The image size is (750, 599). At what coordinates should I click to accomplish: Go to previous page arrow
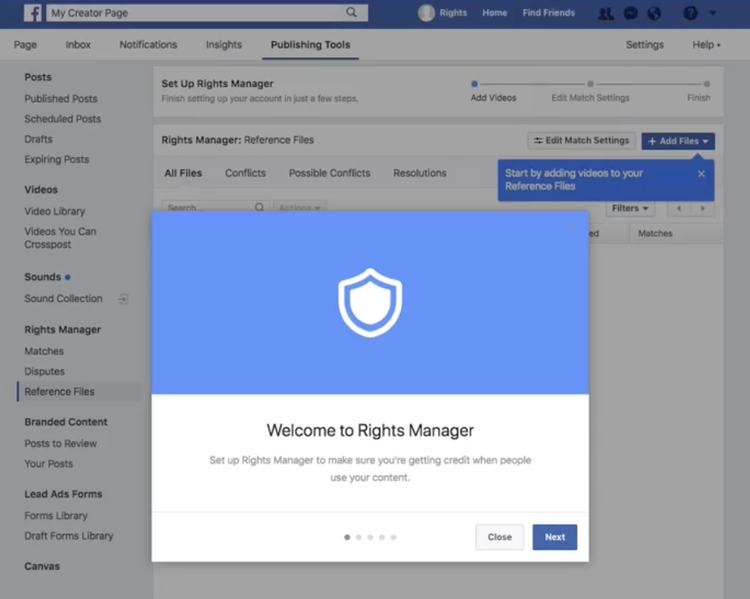679,208
